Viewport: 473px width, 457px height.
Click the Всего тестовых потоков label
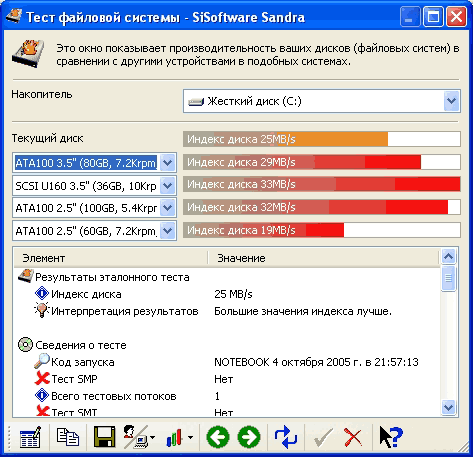[x=114, y=396]
